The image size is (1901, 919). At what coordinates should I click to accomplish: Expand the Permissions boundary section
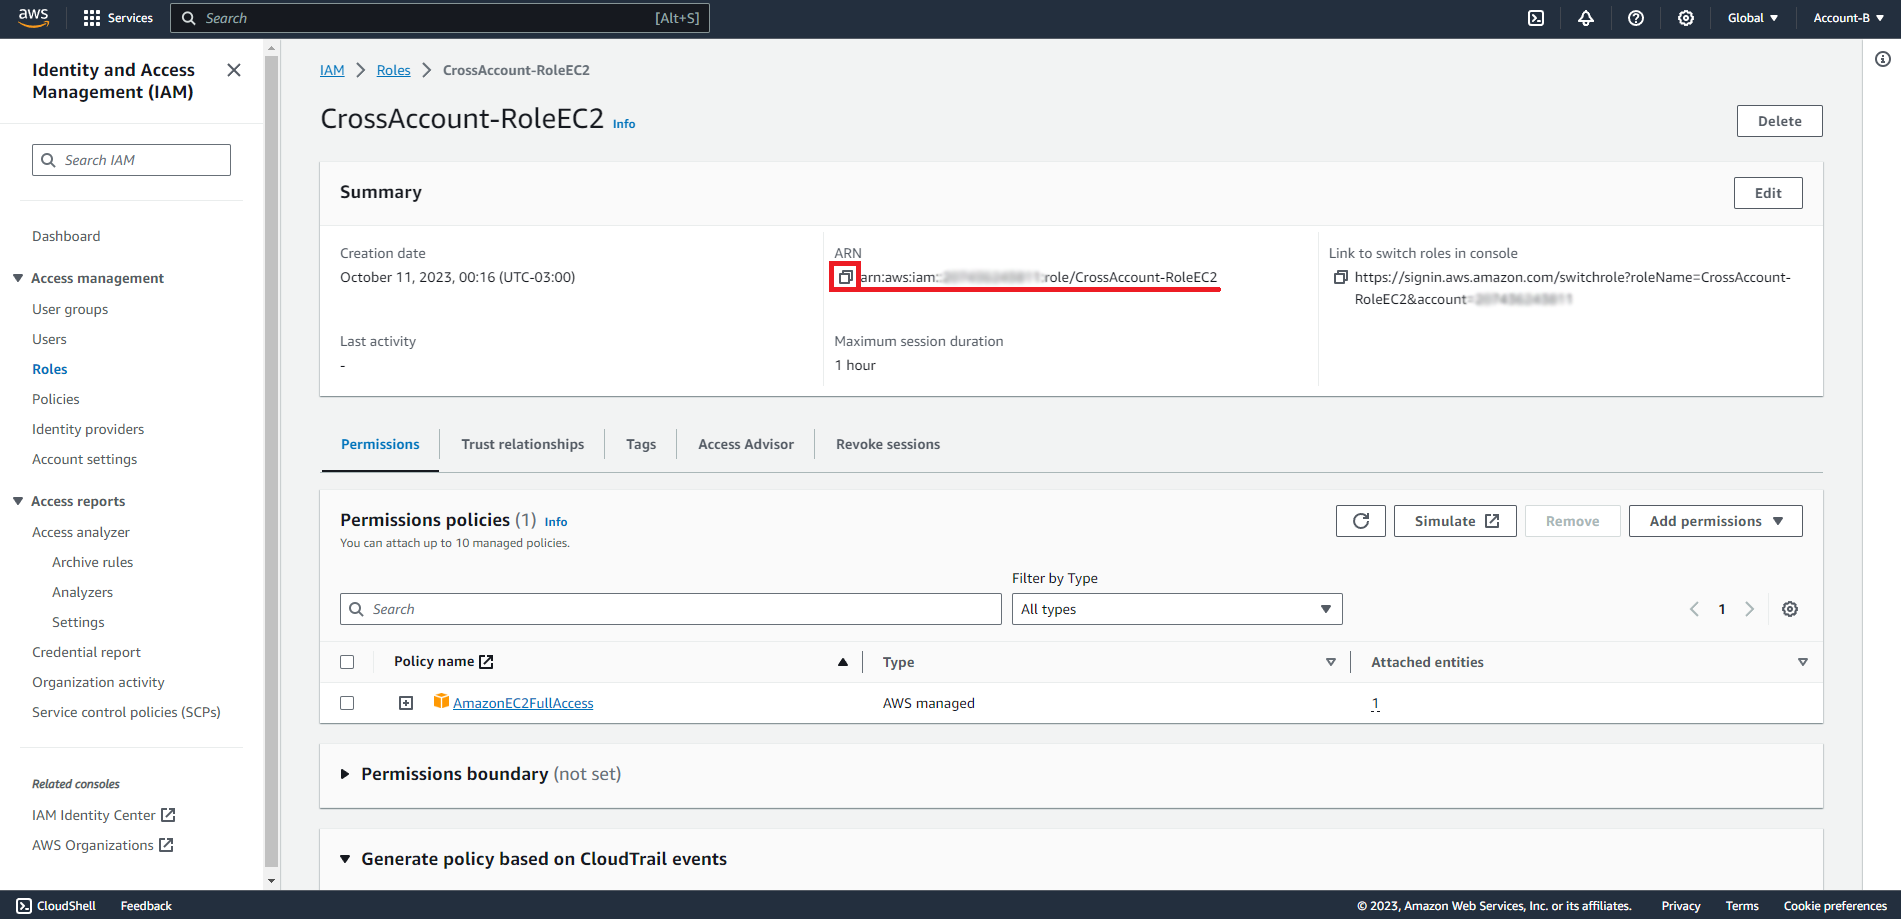click(x=345, y=774)
